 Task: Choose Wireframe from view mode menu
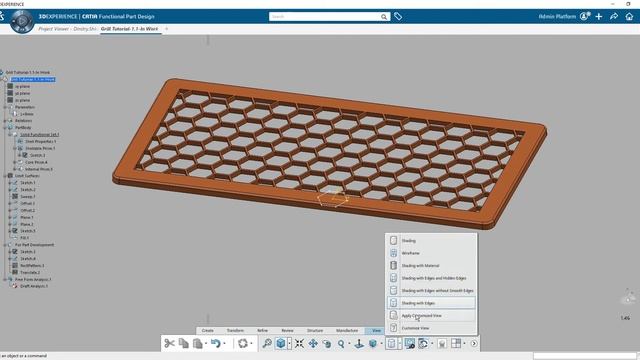[x=431, y=253]
